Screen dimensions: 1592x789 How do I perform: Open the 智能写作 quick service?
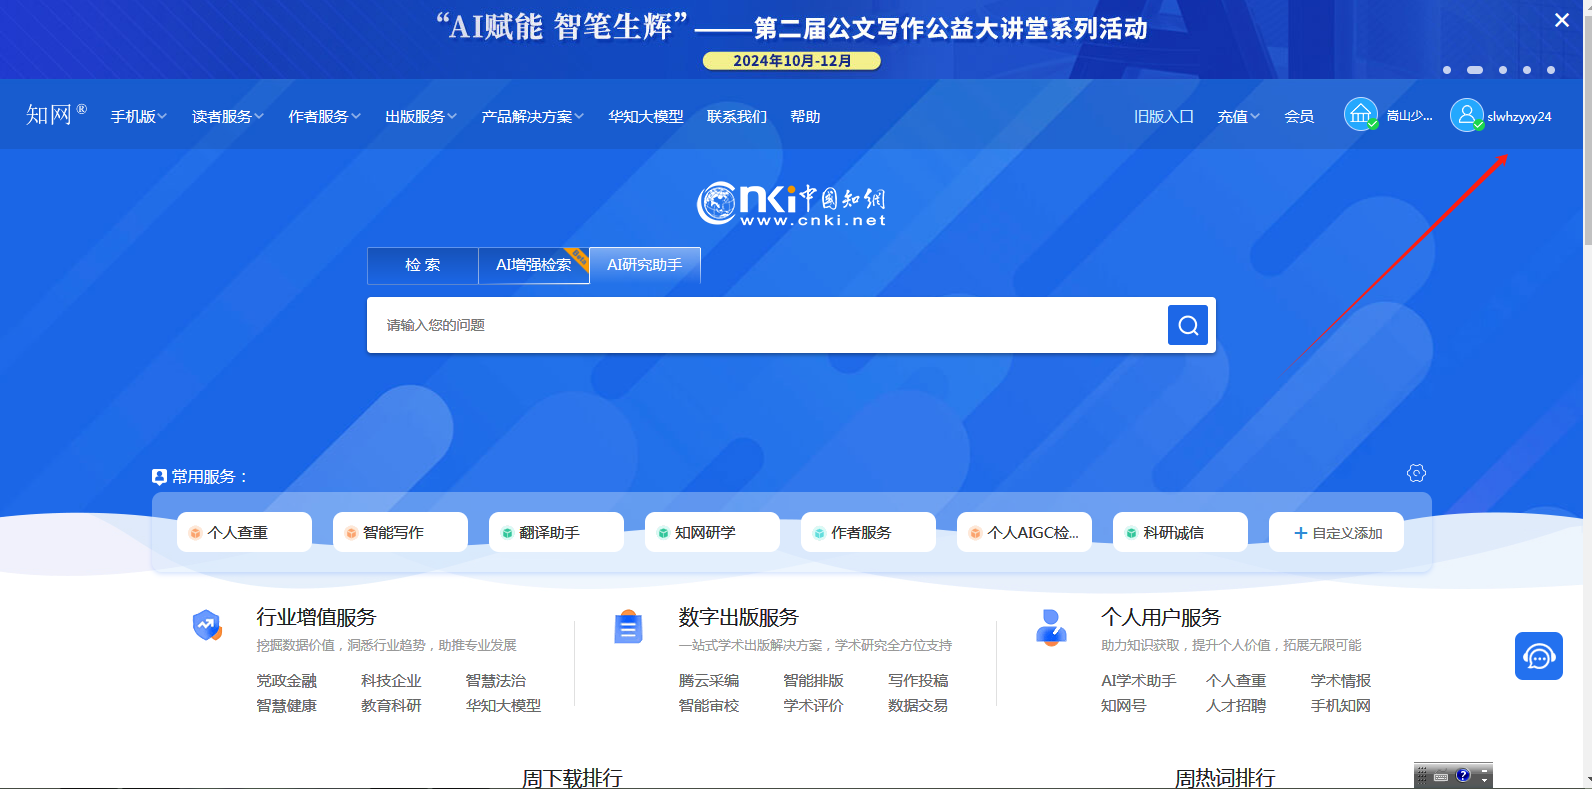pyautogui.click(x=400, y=532)
